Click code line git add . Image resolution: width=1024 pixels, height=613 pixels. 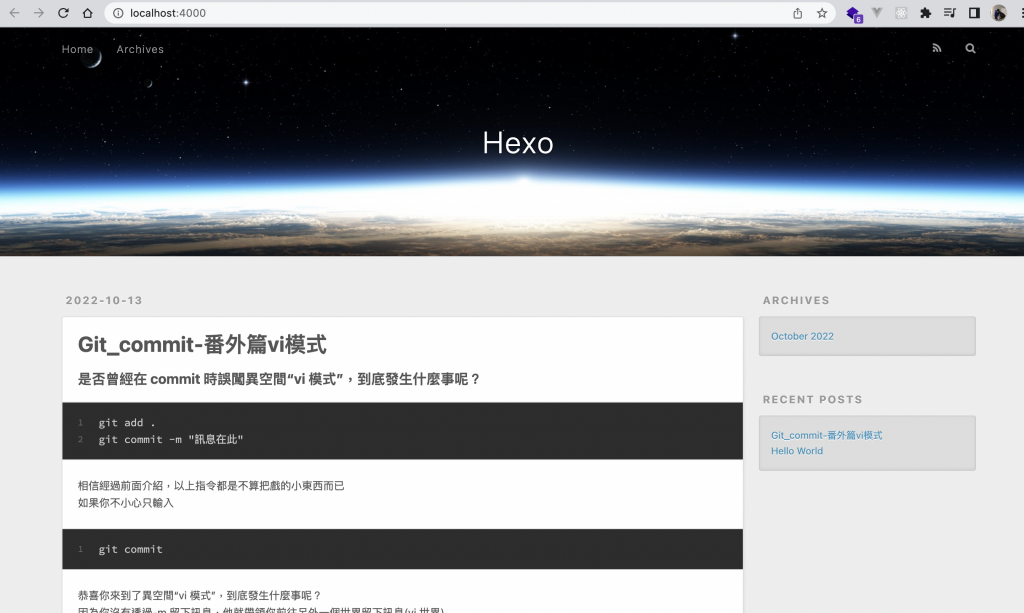(127, 423)
